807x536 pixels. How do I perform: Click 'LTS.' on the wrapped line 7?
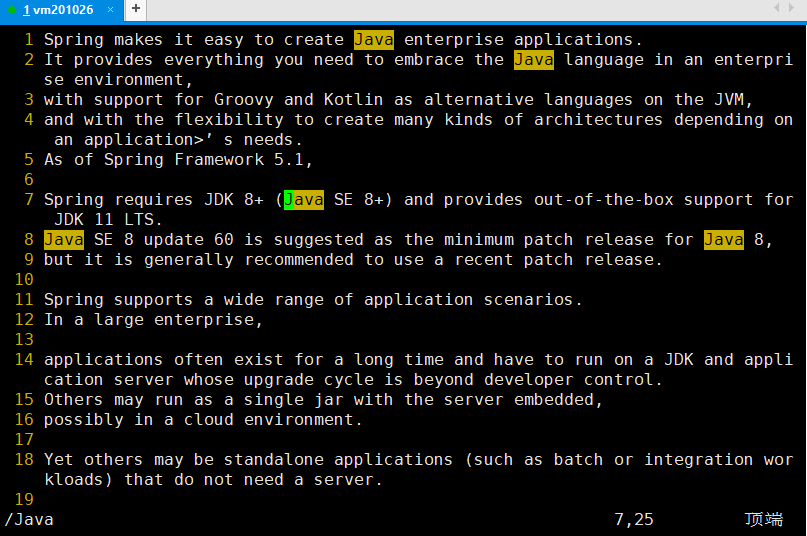tap(144, 220)
